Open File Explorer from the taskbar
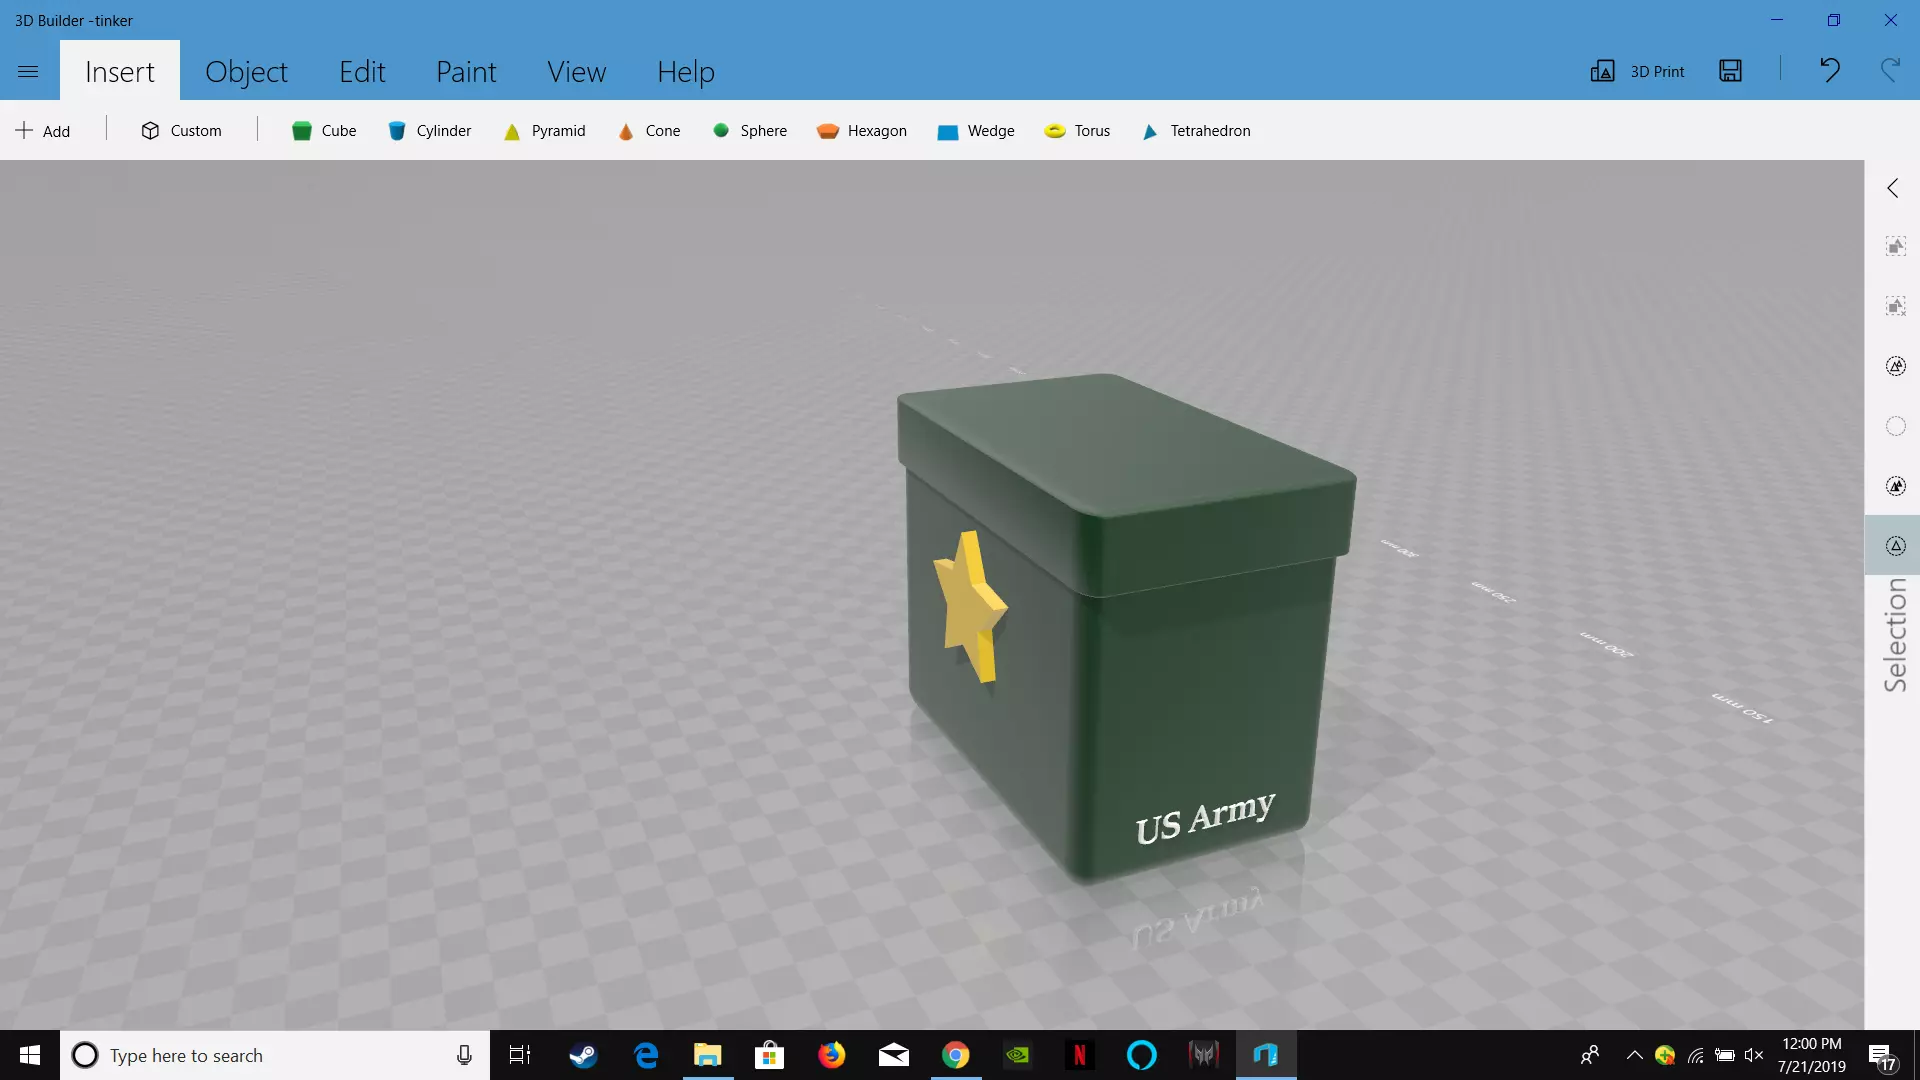This screenshot has height=1080, width=1920. click(708, 1055)
